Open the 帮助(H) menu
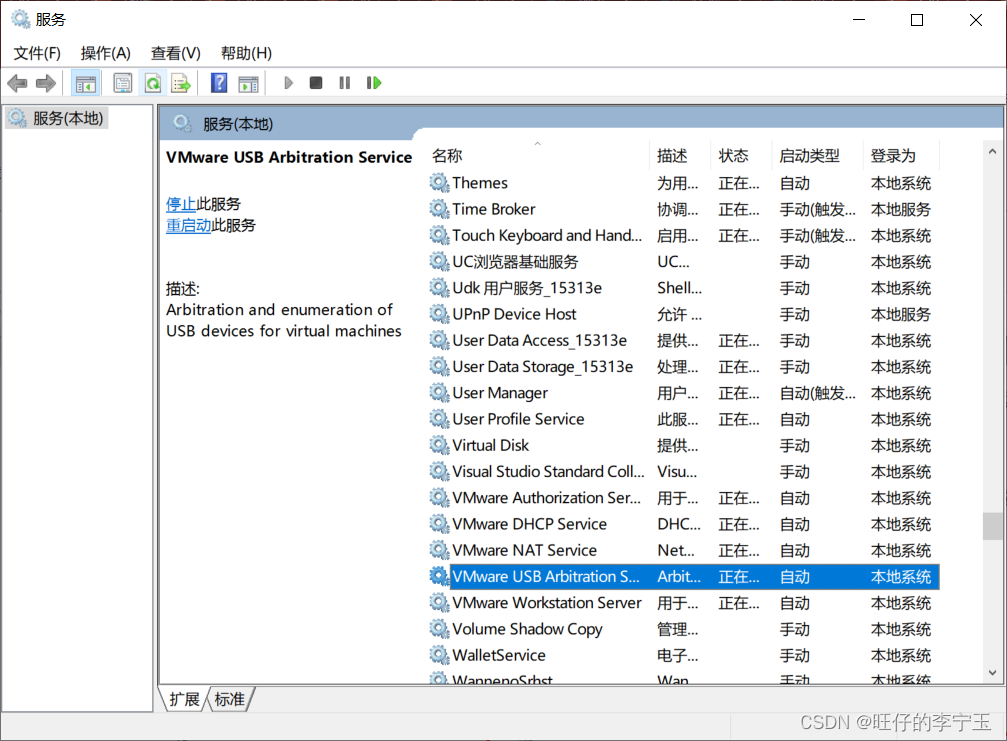The height and width of the screenshot is (741, 1007). pyautogui.click(x=246, y=53)
